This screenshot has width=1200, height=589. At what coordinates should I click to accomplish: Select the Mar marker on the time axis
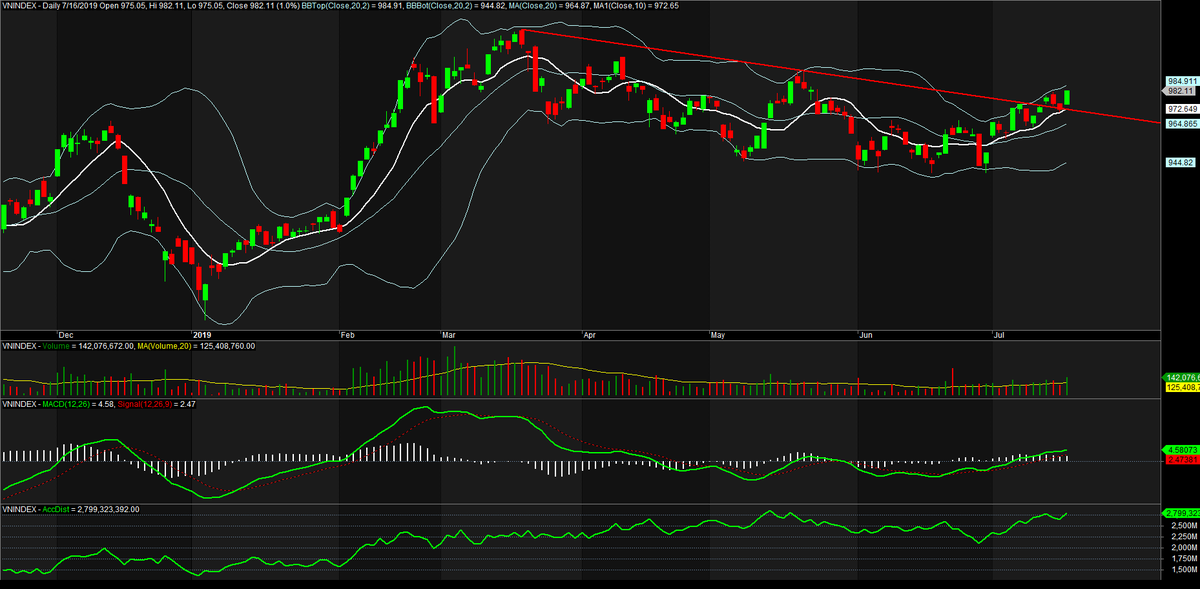[449, 334]
